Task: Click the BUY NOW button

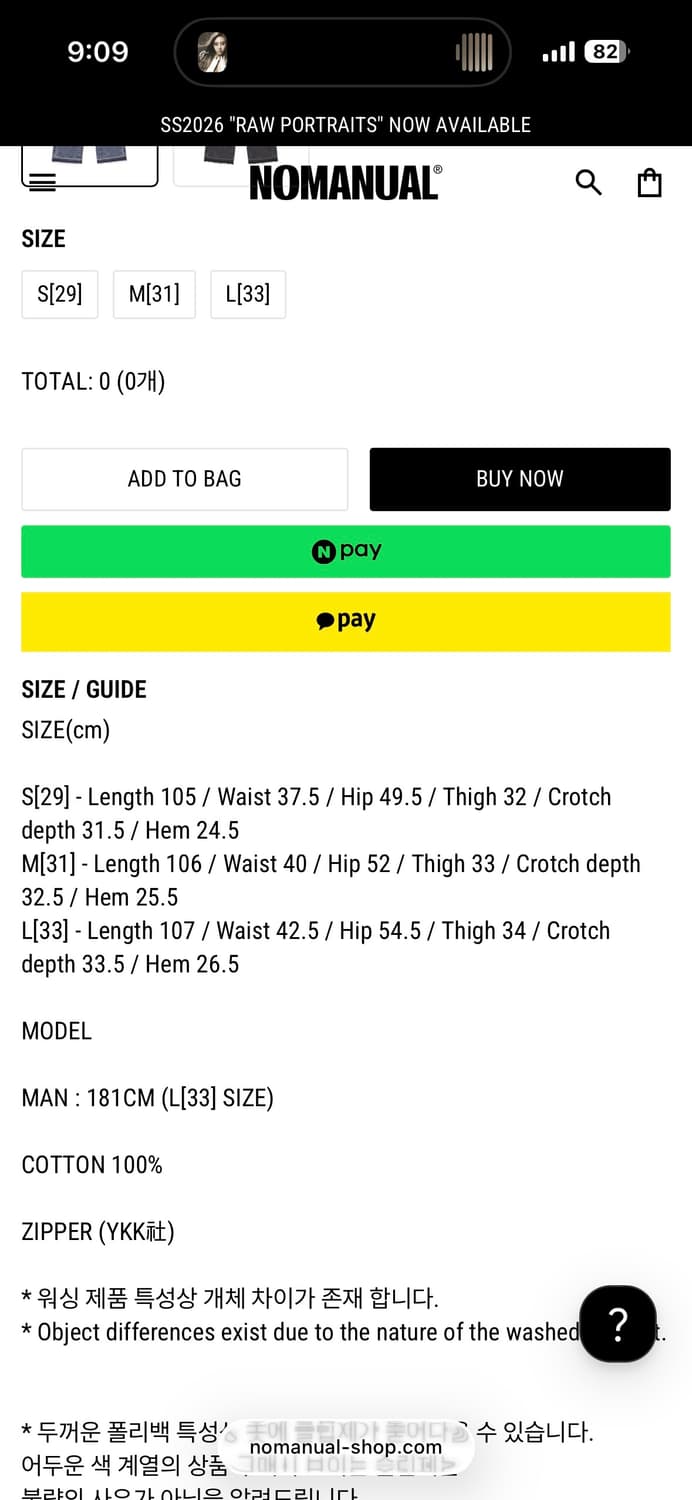Action: point(520,479)
